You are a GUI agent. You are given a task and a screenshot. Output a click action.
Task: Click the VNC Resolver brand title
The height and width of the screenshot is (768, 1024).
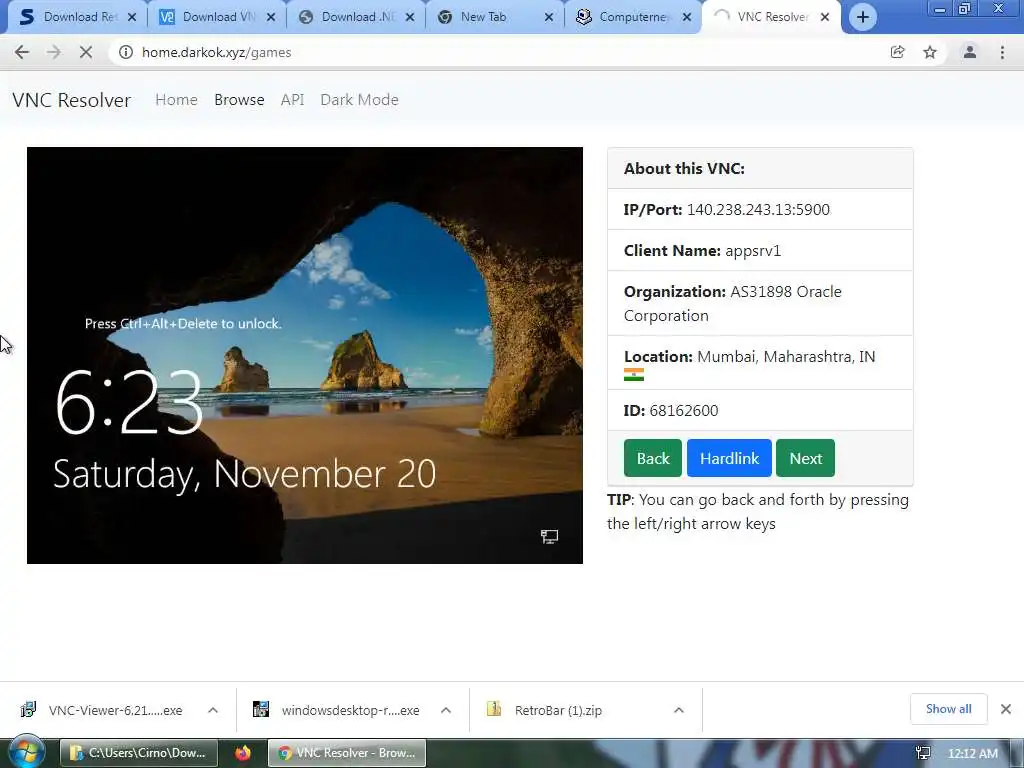point(71,100)
